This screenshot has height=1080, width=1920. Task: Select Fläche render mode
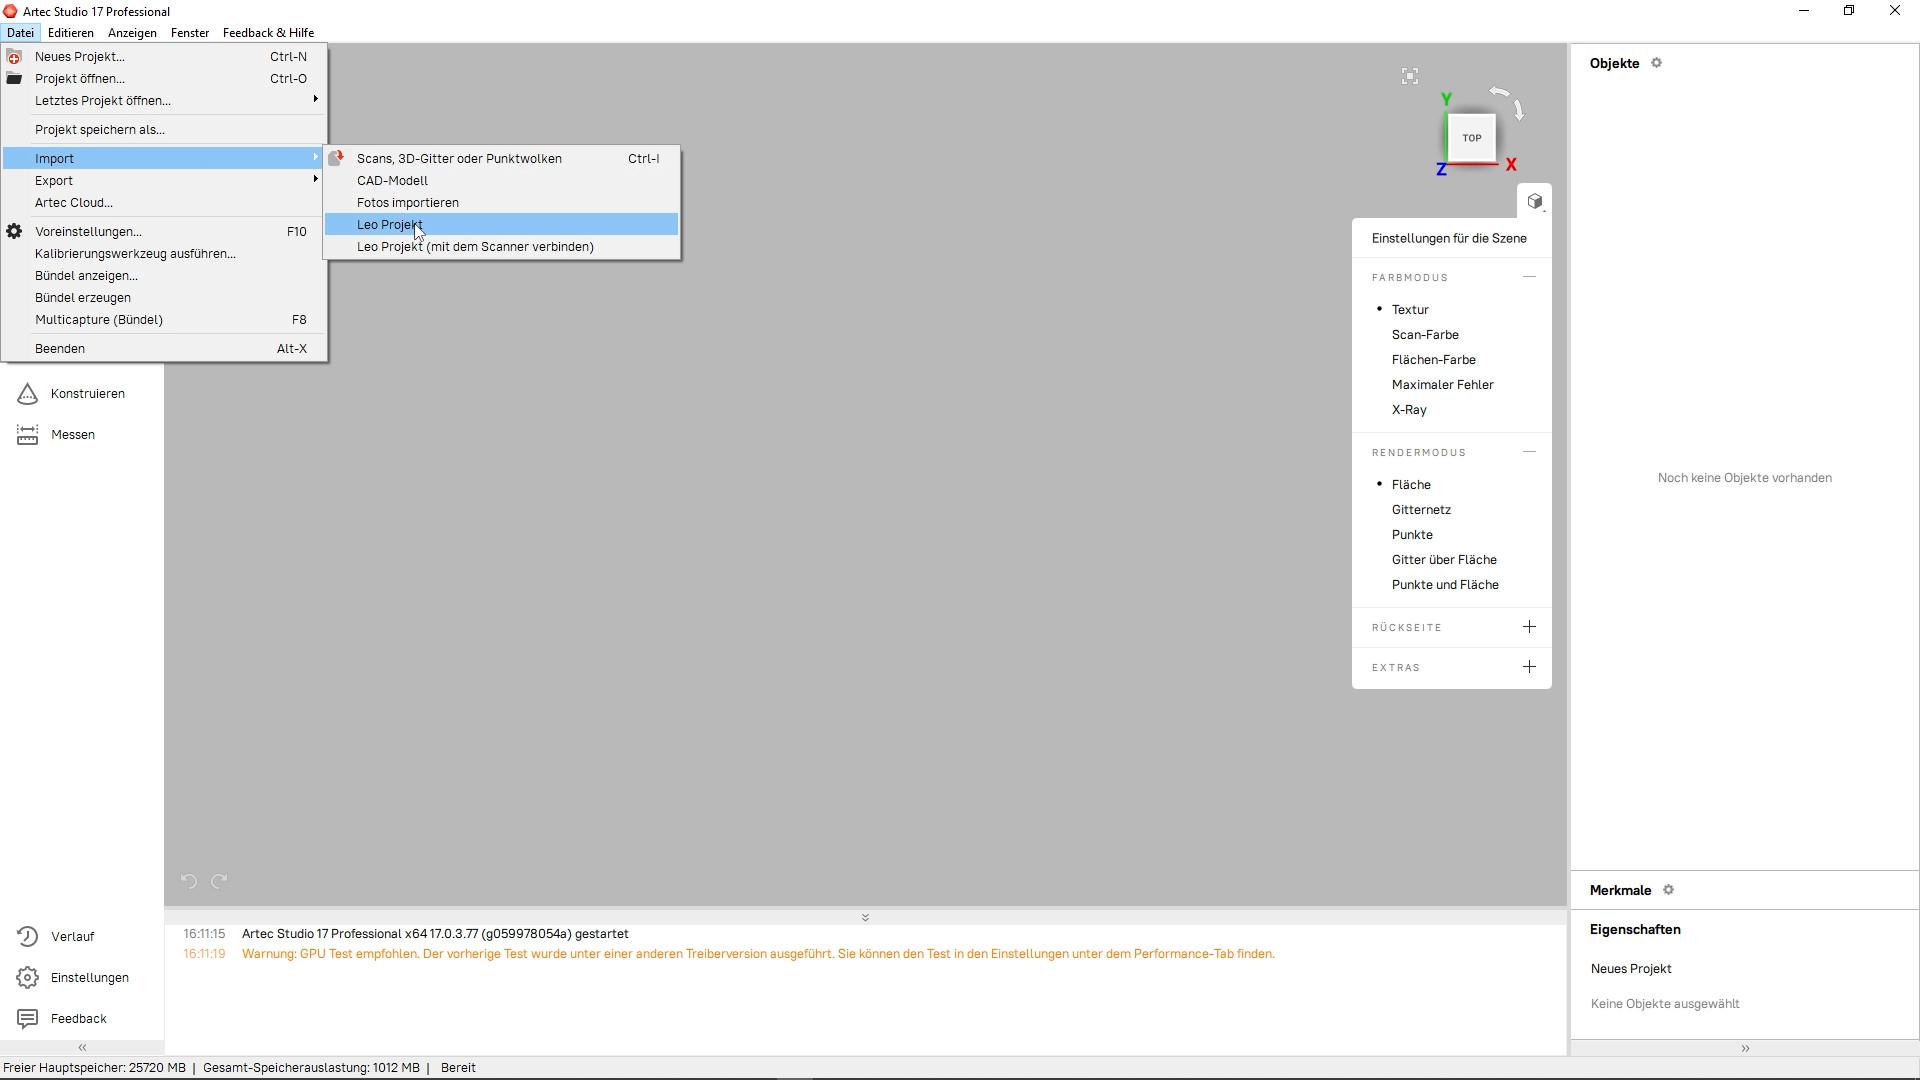[1411, 485]
